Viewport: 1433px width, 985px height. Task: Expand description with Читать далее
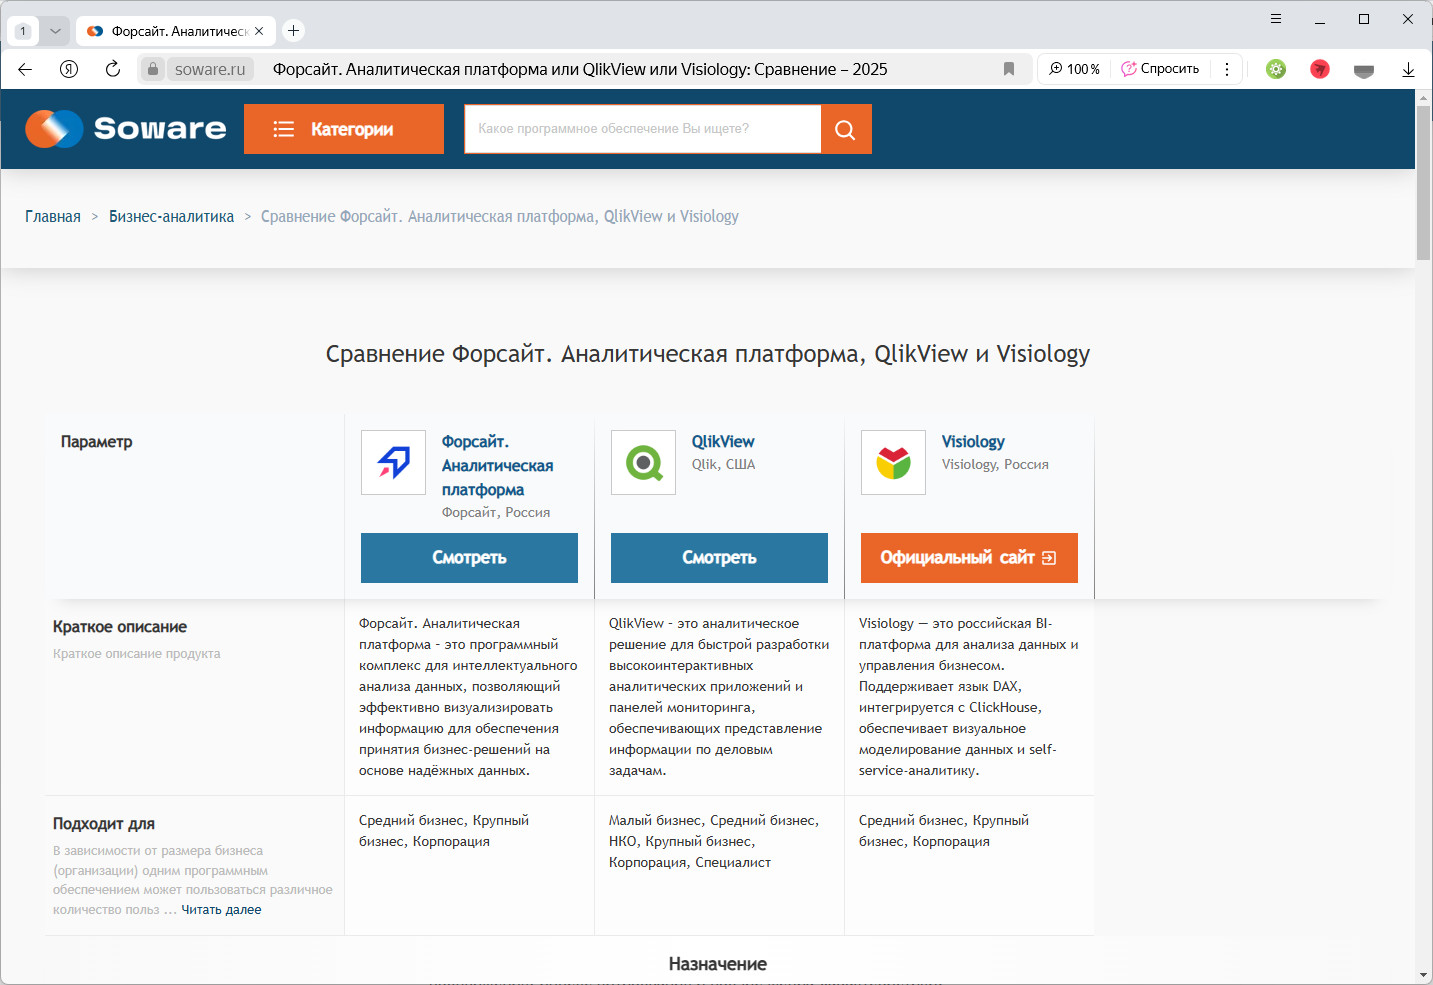pyautogui.click(x=221, y=910)
